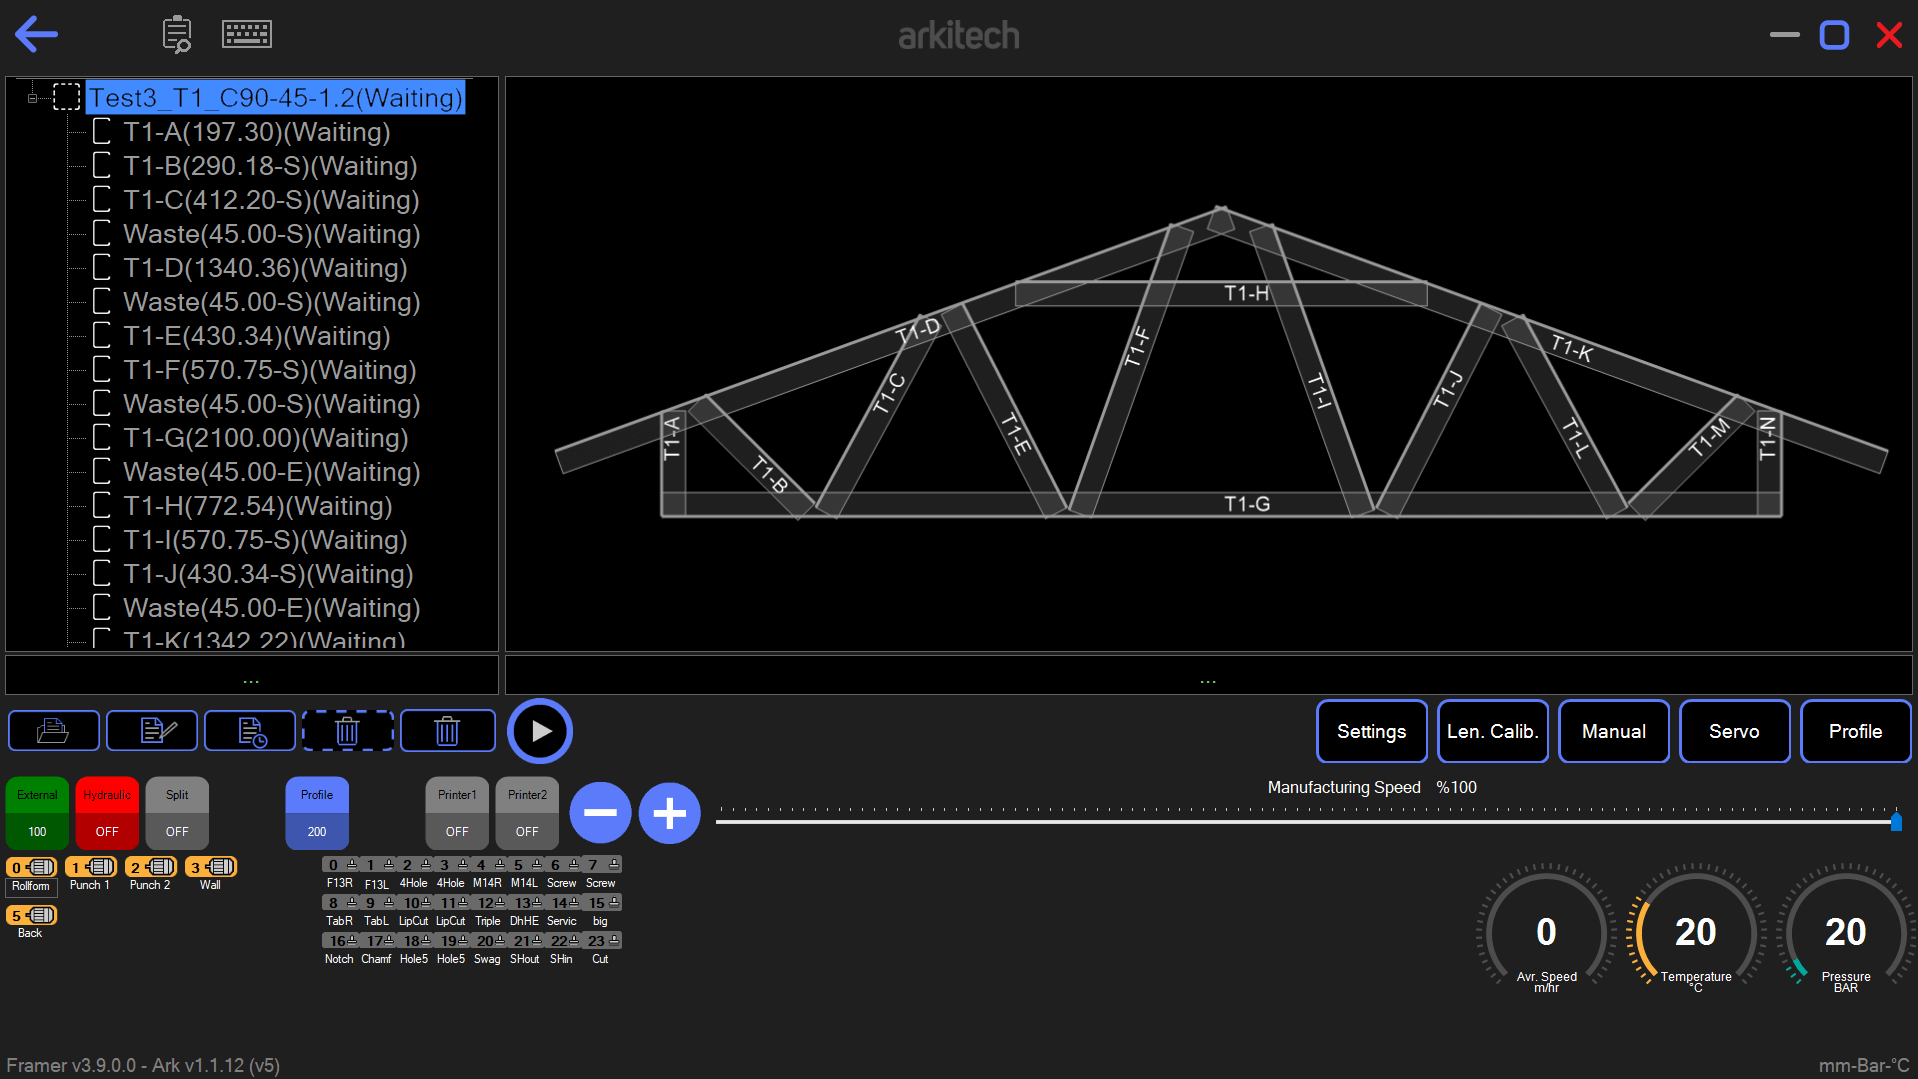Click the edit document icon
This screenshot has width=1918, height=1079.
tap(151, 731)
